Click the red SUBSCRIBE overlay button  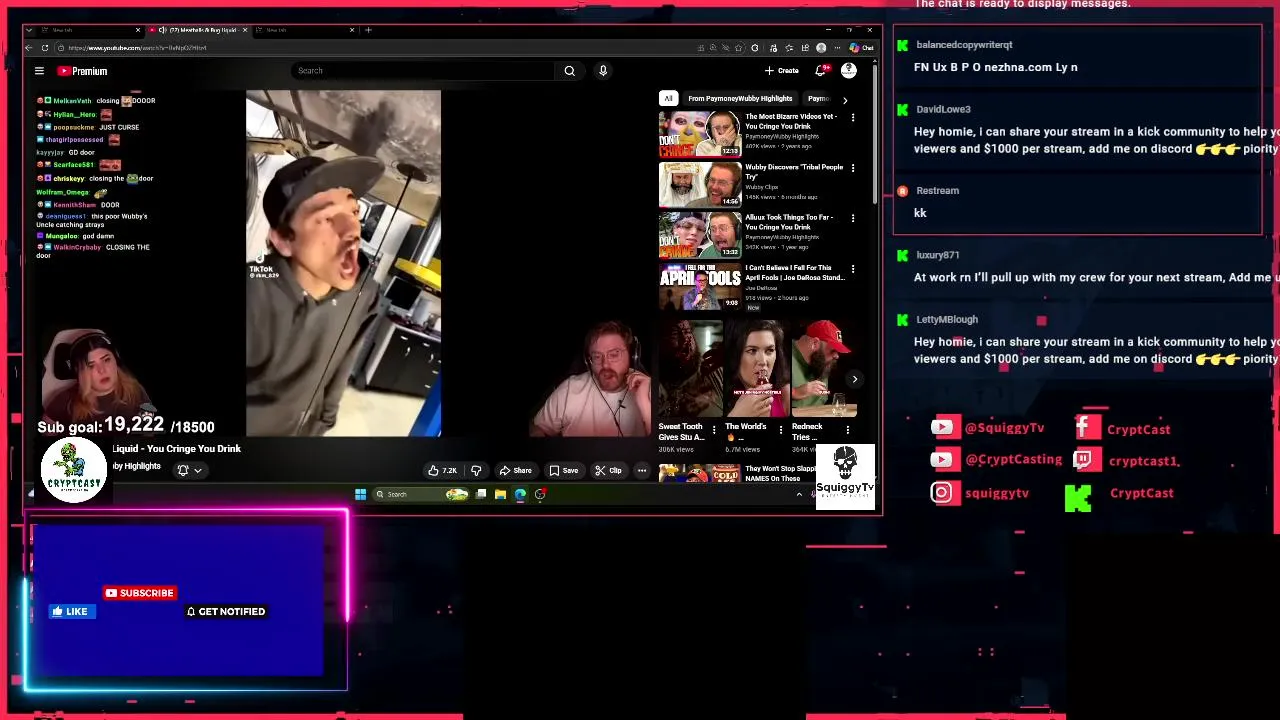tap(140, 593)
